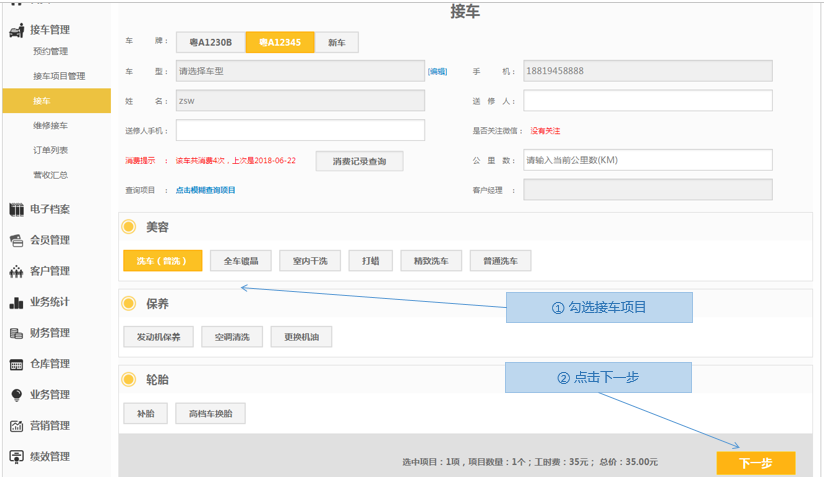Click the 消费记录查询 button
Image resolution: width=824 pixels, height=477 pixels.
pyautogui.click(x=359, y=161)
